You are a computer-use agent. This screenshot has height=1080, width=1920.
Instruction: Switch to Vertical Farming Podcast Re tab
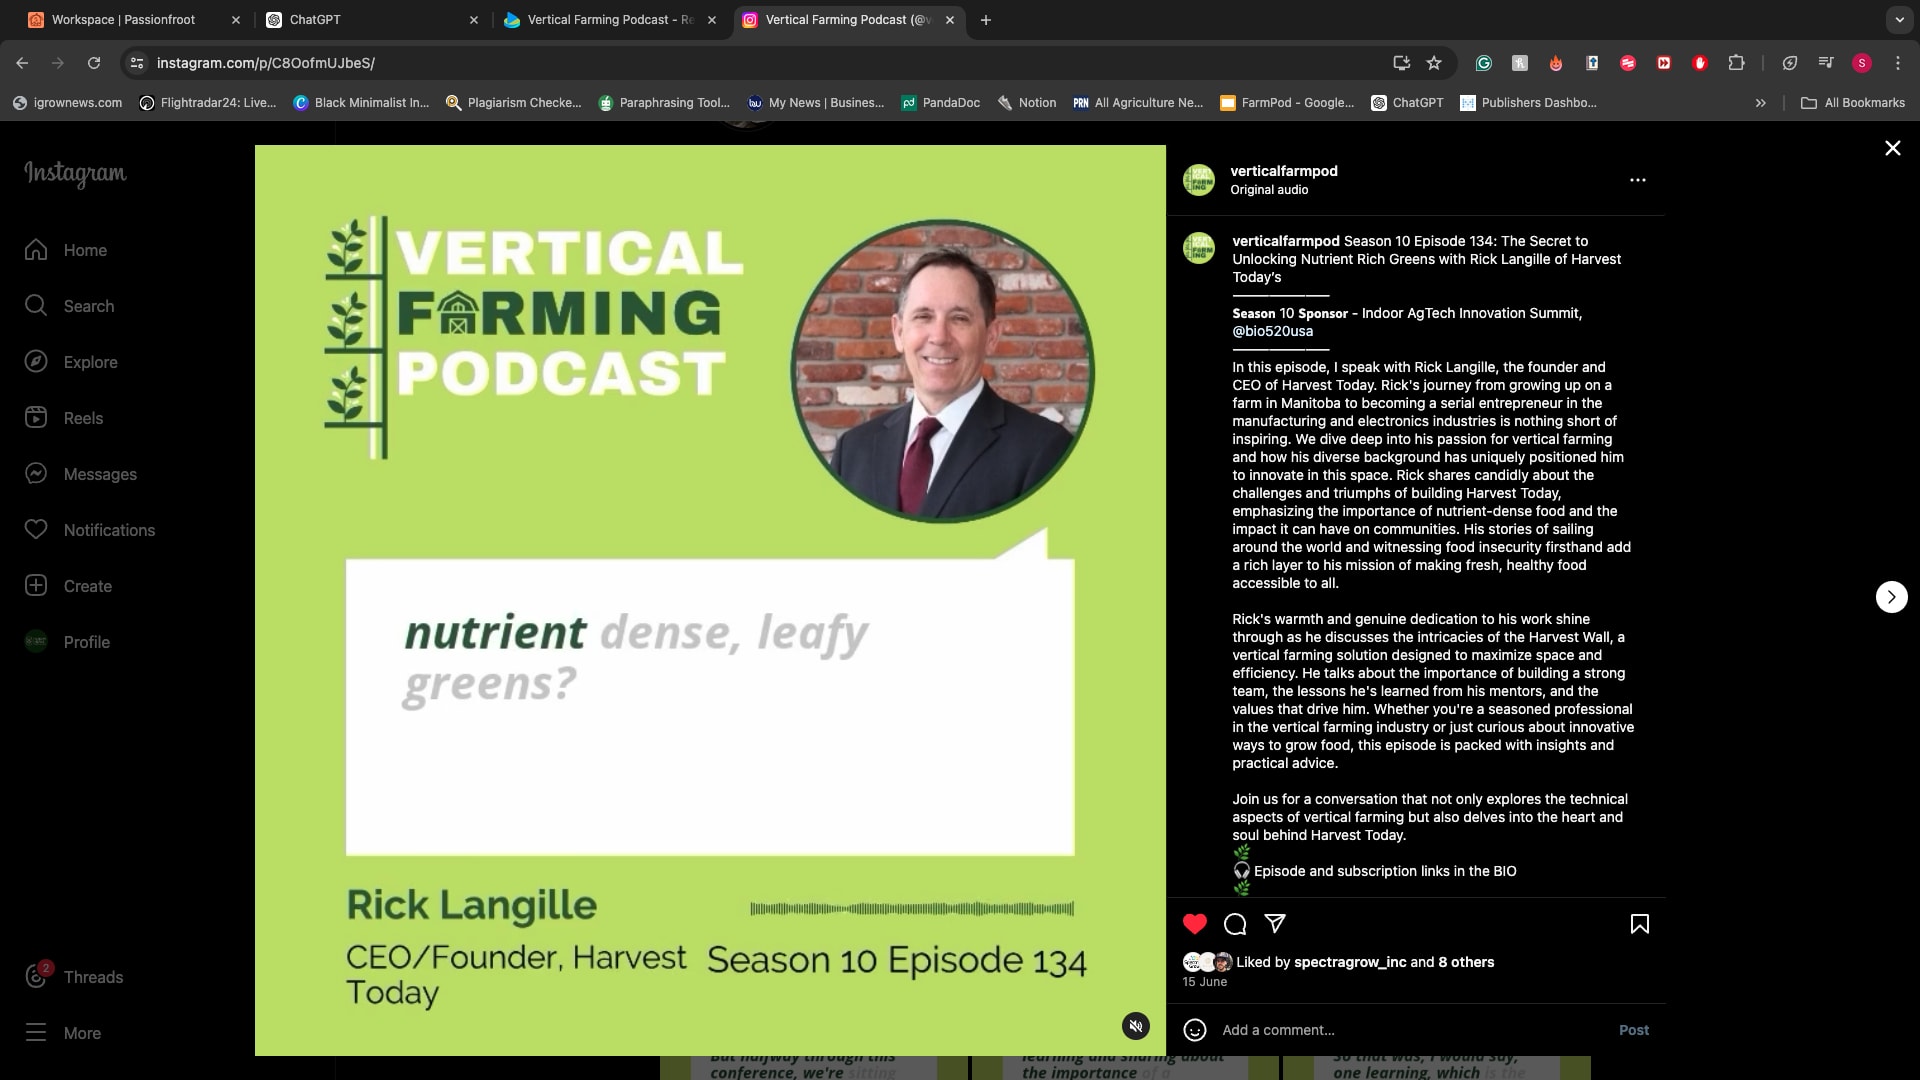tap(610, 20)
